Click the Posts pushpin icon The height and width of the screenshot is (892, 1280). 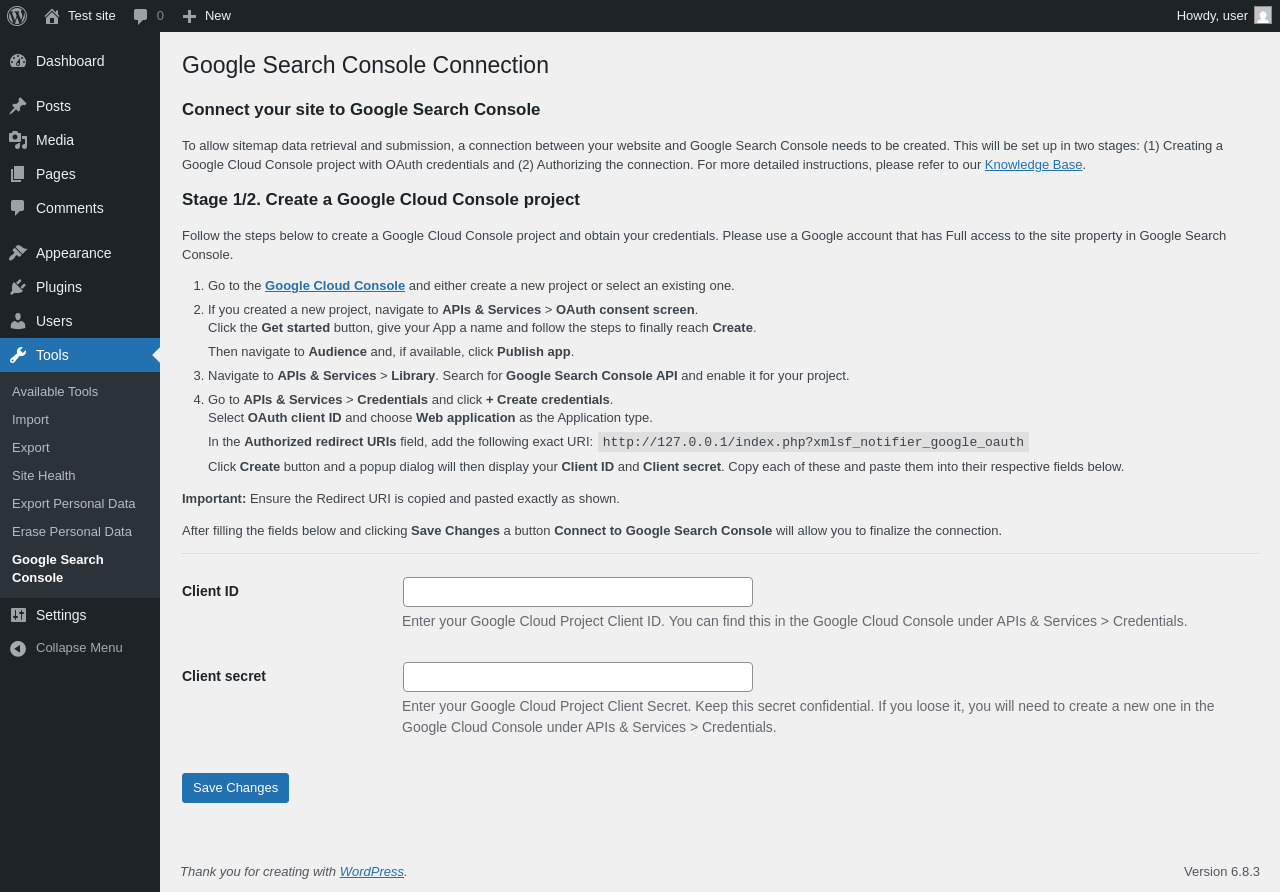(x=18, y=106)
